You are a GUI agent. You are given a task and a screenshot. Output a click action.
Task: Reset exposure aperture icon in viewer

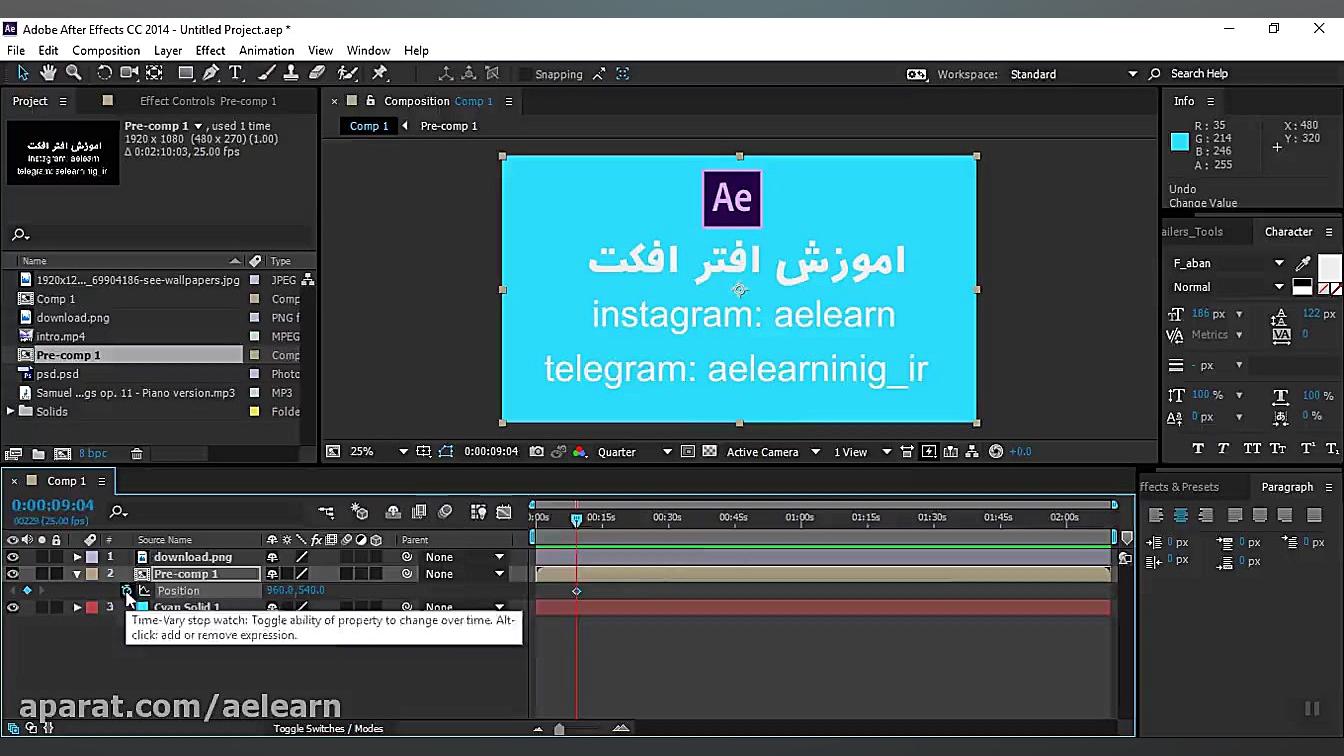tap(996, 452)
